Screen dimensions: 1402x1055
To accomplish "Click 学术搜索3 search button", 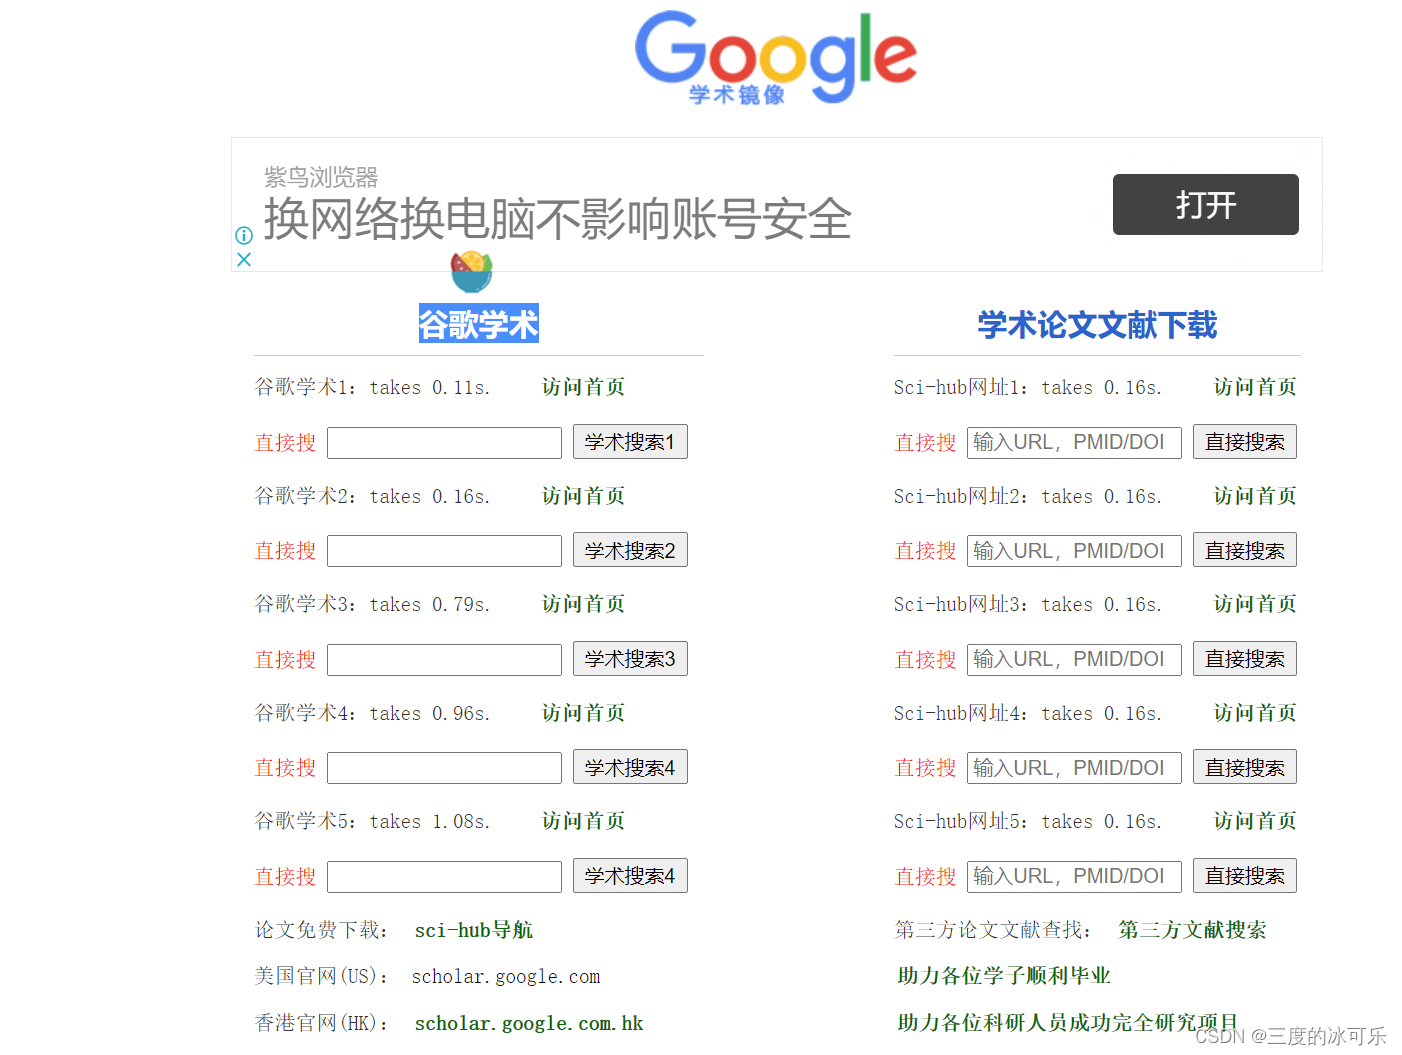I will point(630,658).
